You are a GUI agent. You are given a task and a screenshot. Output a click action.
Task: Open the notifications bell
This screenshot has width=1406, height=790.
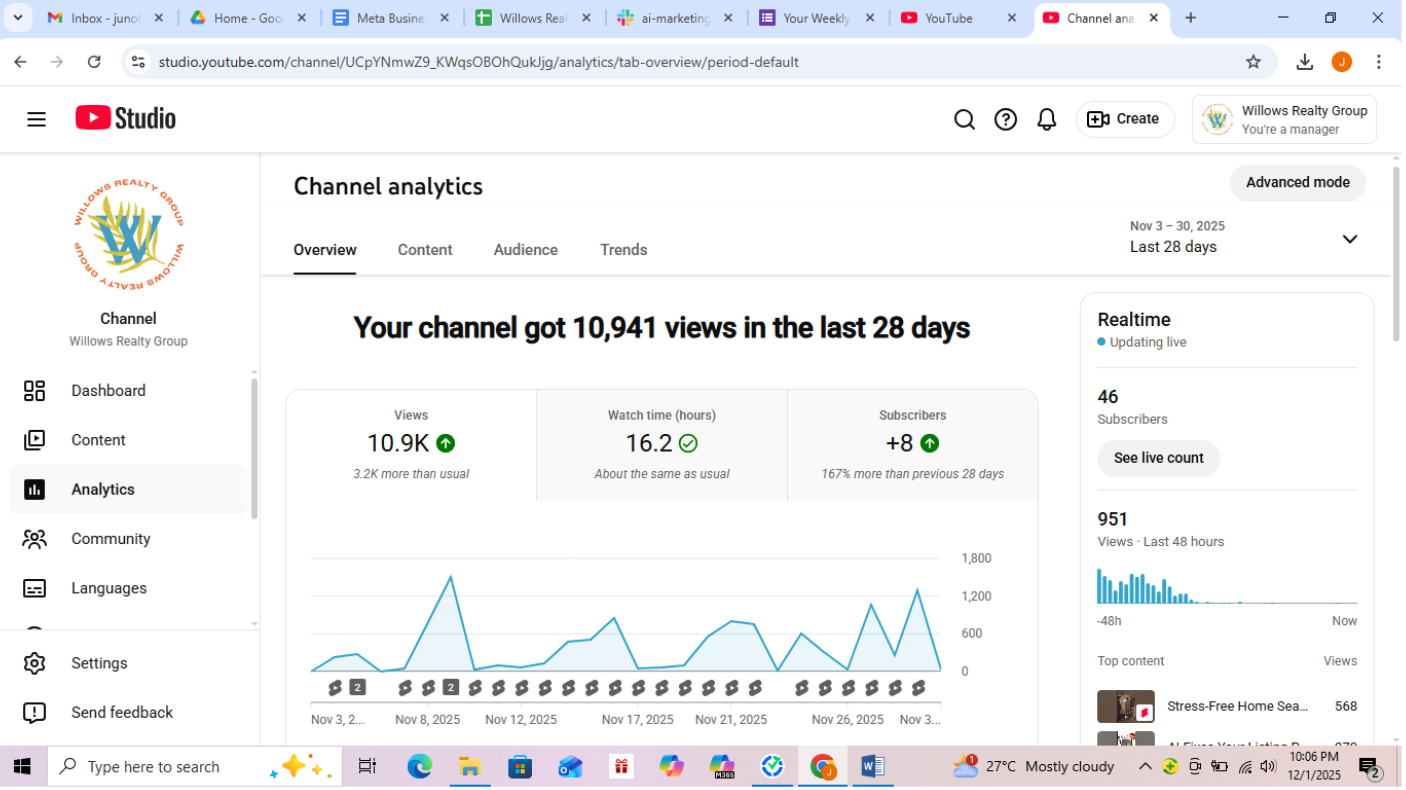pyautogui.click(x=1046, y=119)
